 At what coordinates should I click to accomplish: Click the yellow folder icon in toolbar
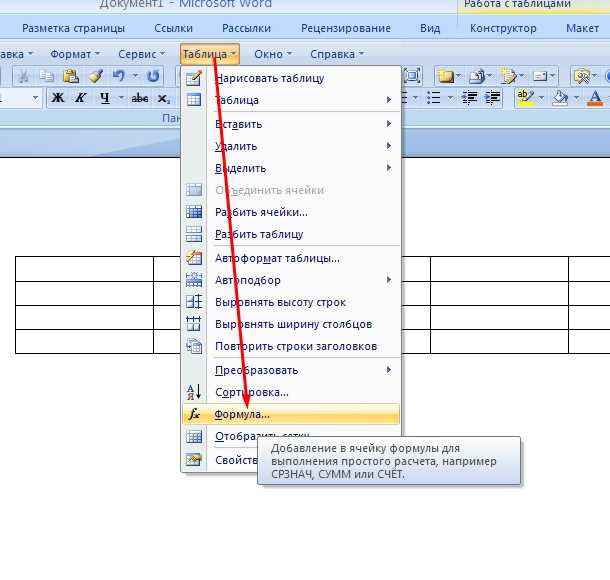coord(446,76)
